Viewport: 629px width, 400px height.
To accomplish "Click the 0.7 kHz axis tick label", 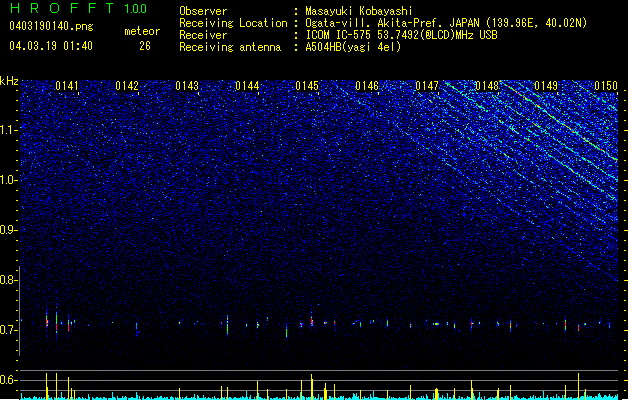I will coord(8,330).
